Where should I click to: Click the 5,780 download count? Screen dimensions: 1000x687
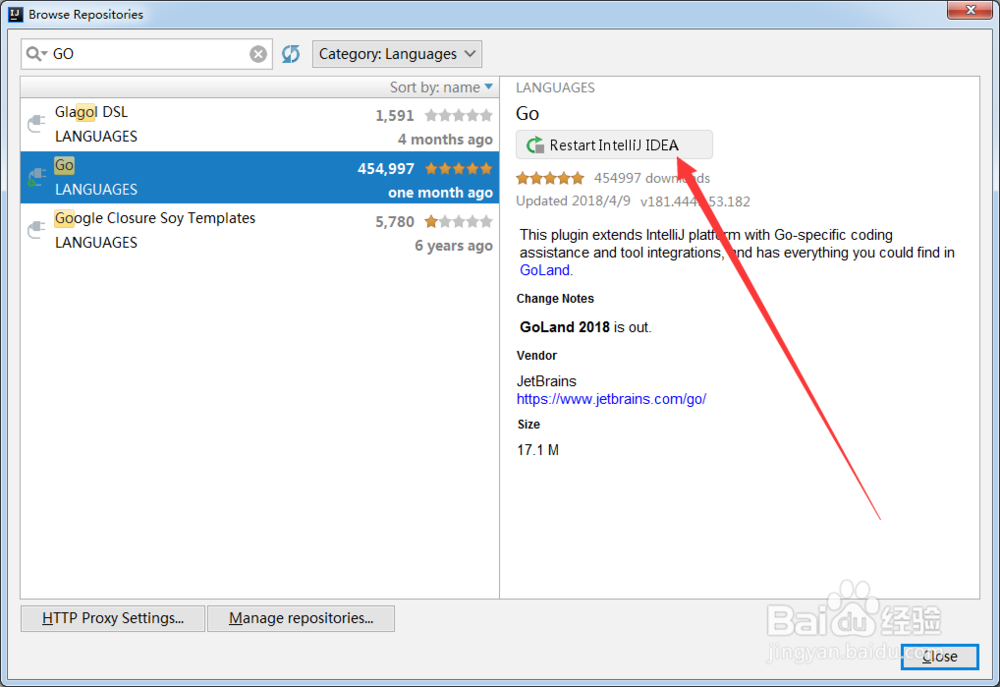pyautogui.click(x=395, y=222)
